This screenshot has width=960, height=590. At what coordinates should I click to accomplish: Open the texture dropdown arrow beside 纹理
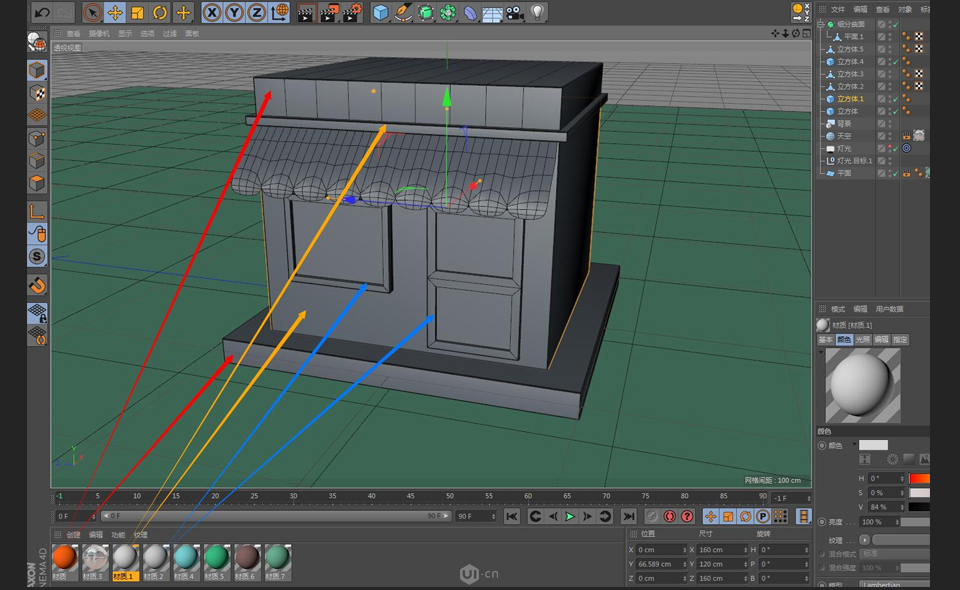(x=865, y=541)
